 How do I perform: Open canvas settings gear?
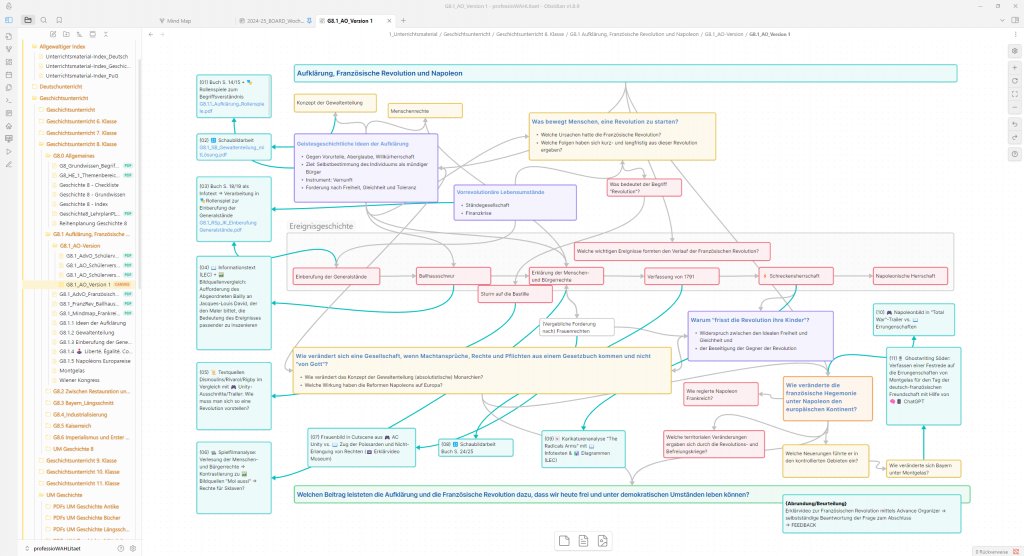coord(1015,50)
